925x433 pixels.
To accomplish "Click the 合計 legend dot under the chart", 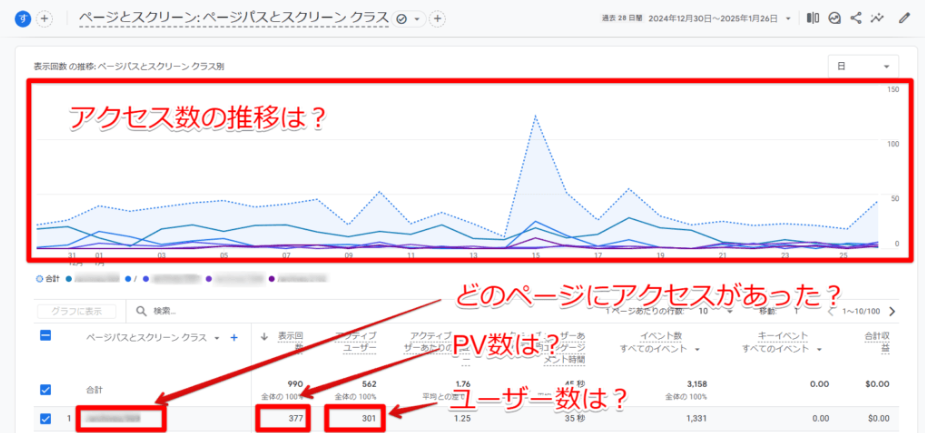I will pos(39,277).
